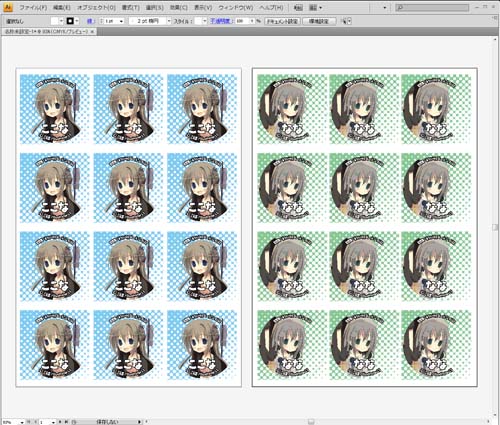Open the 編集(E) menu

point(62,7)
